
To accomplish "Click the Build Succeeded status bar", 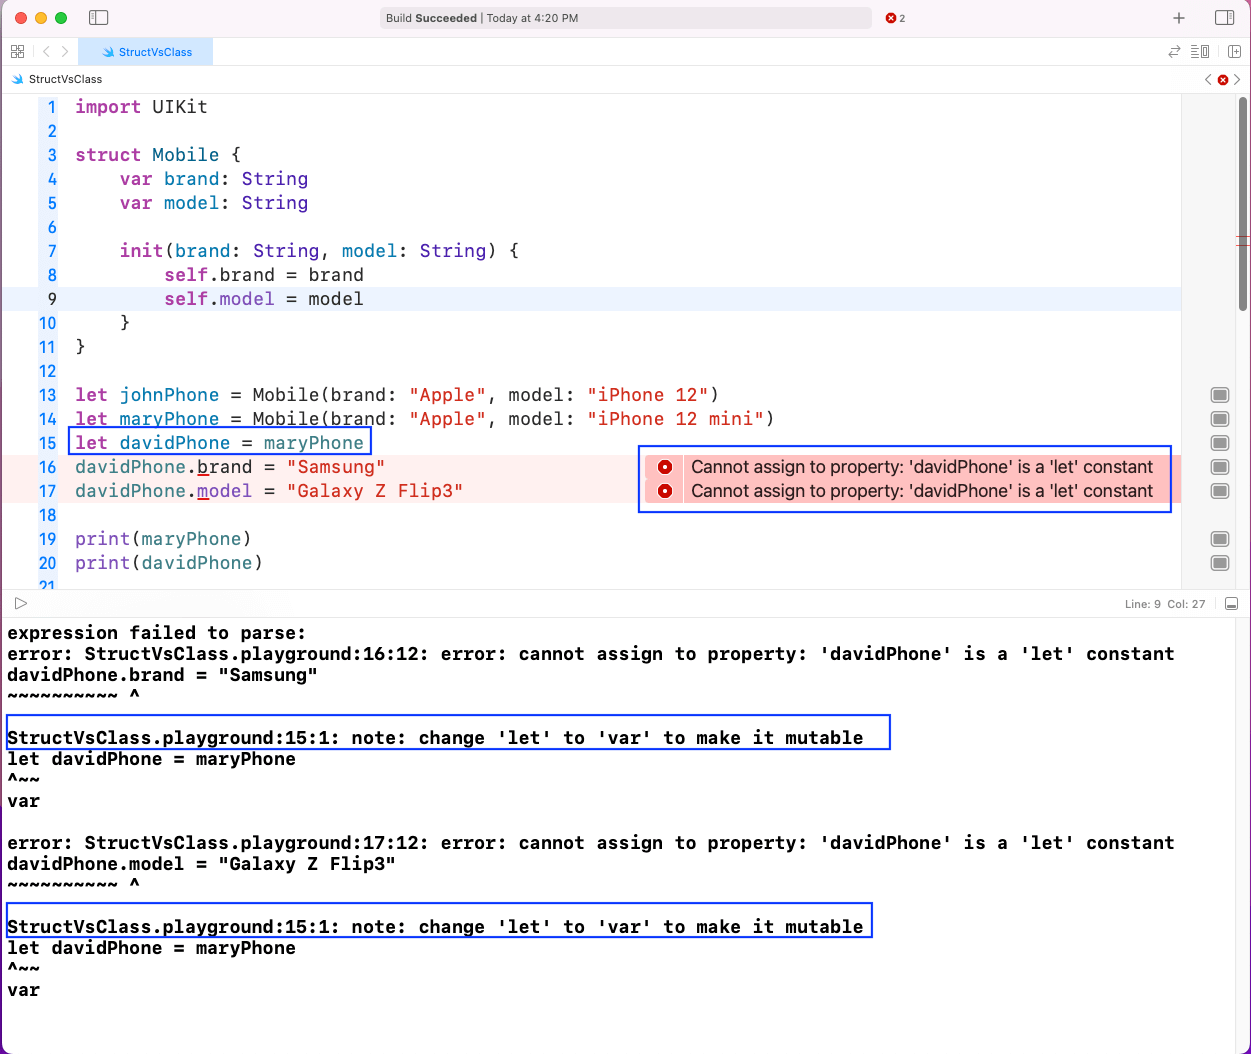I will click(626, 18).
